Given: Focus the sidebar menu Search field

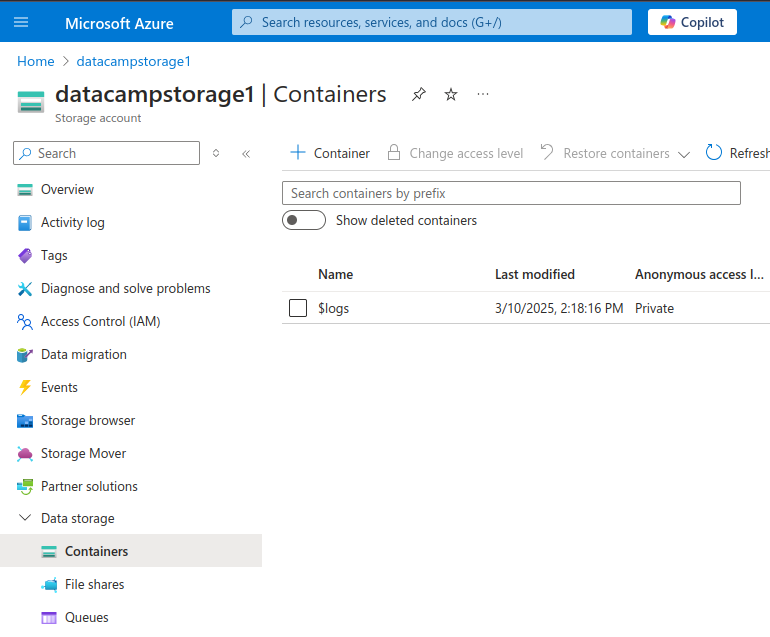Looking at the screenshot, I should (107, 153).
